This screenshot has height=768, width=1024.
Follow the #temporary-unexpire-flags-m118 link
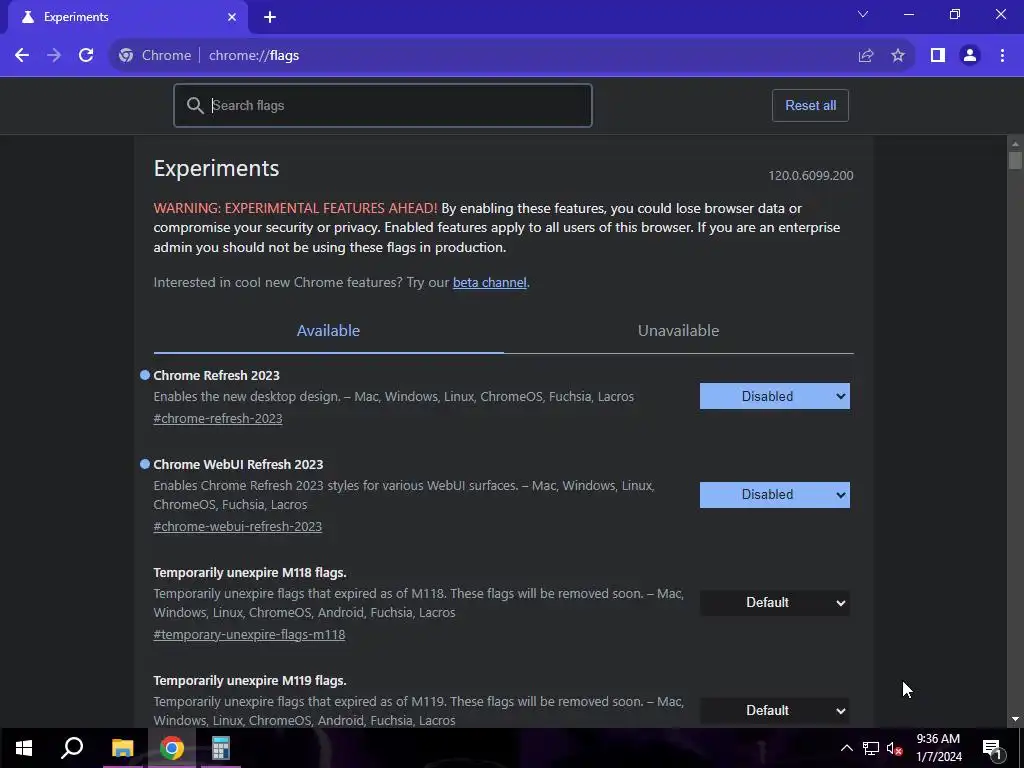249,635
